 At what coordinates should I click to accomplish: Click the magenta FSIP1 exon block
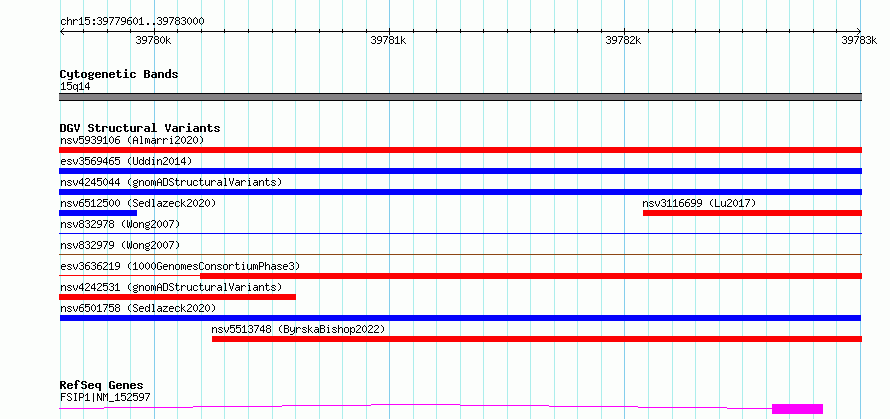(797, 409)
